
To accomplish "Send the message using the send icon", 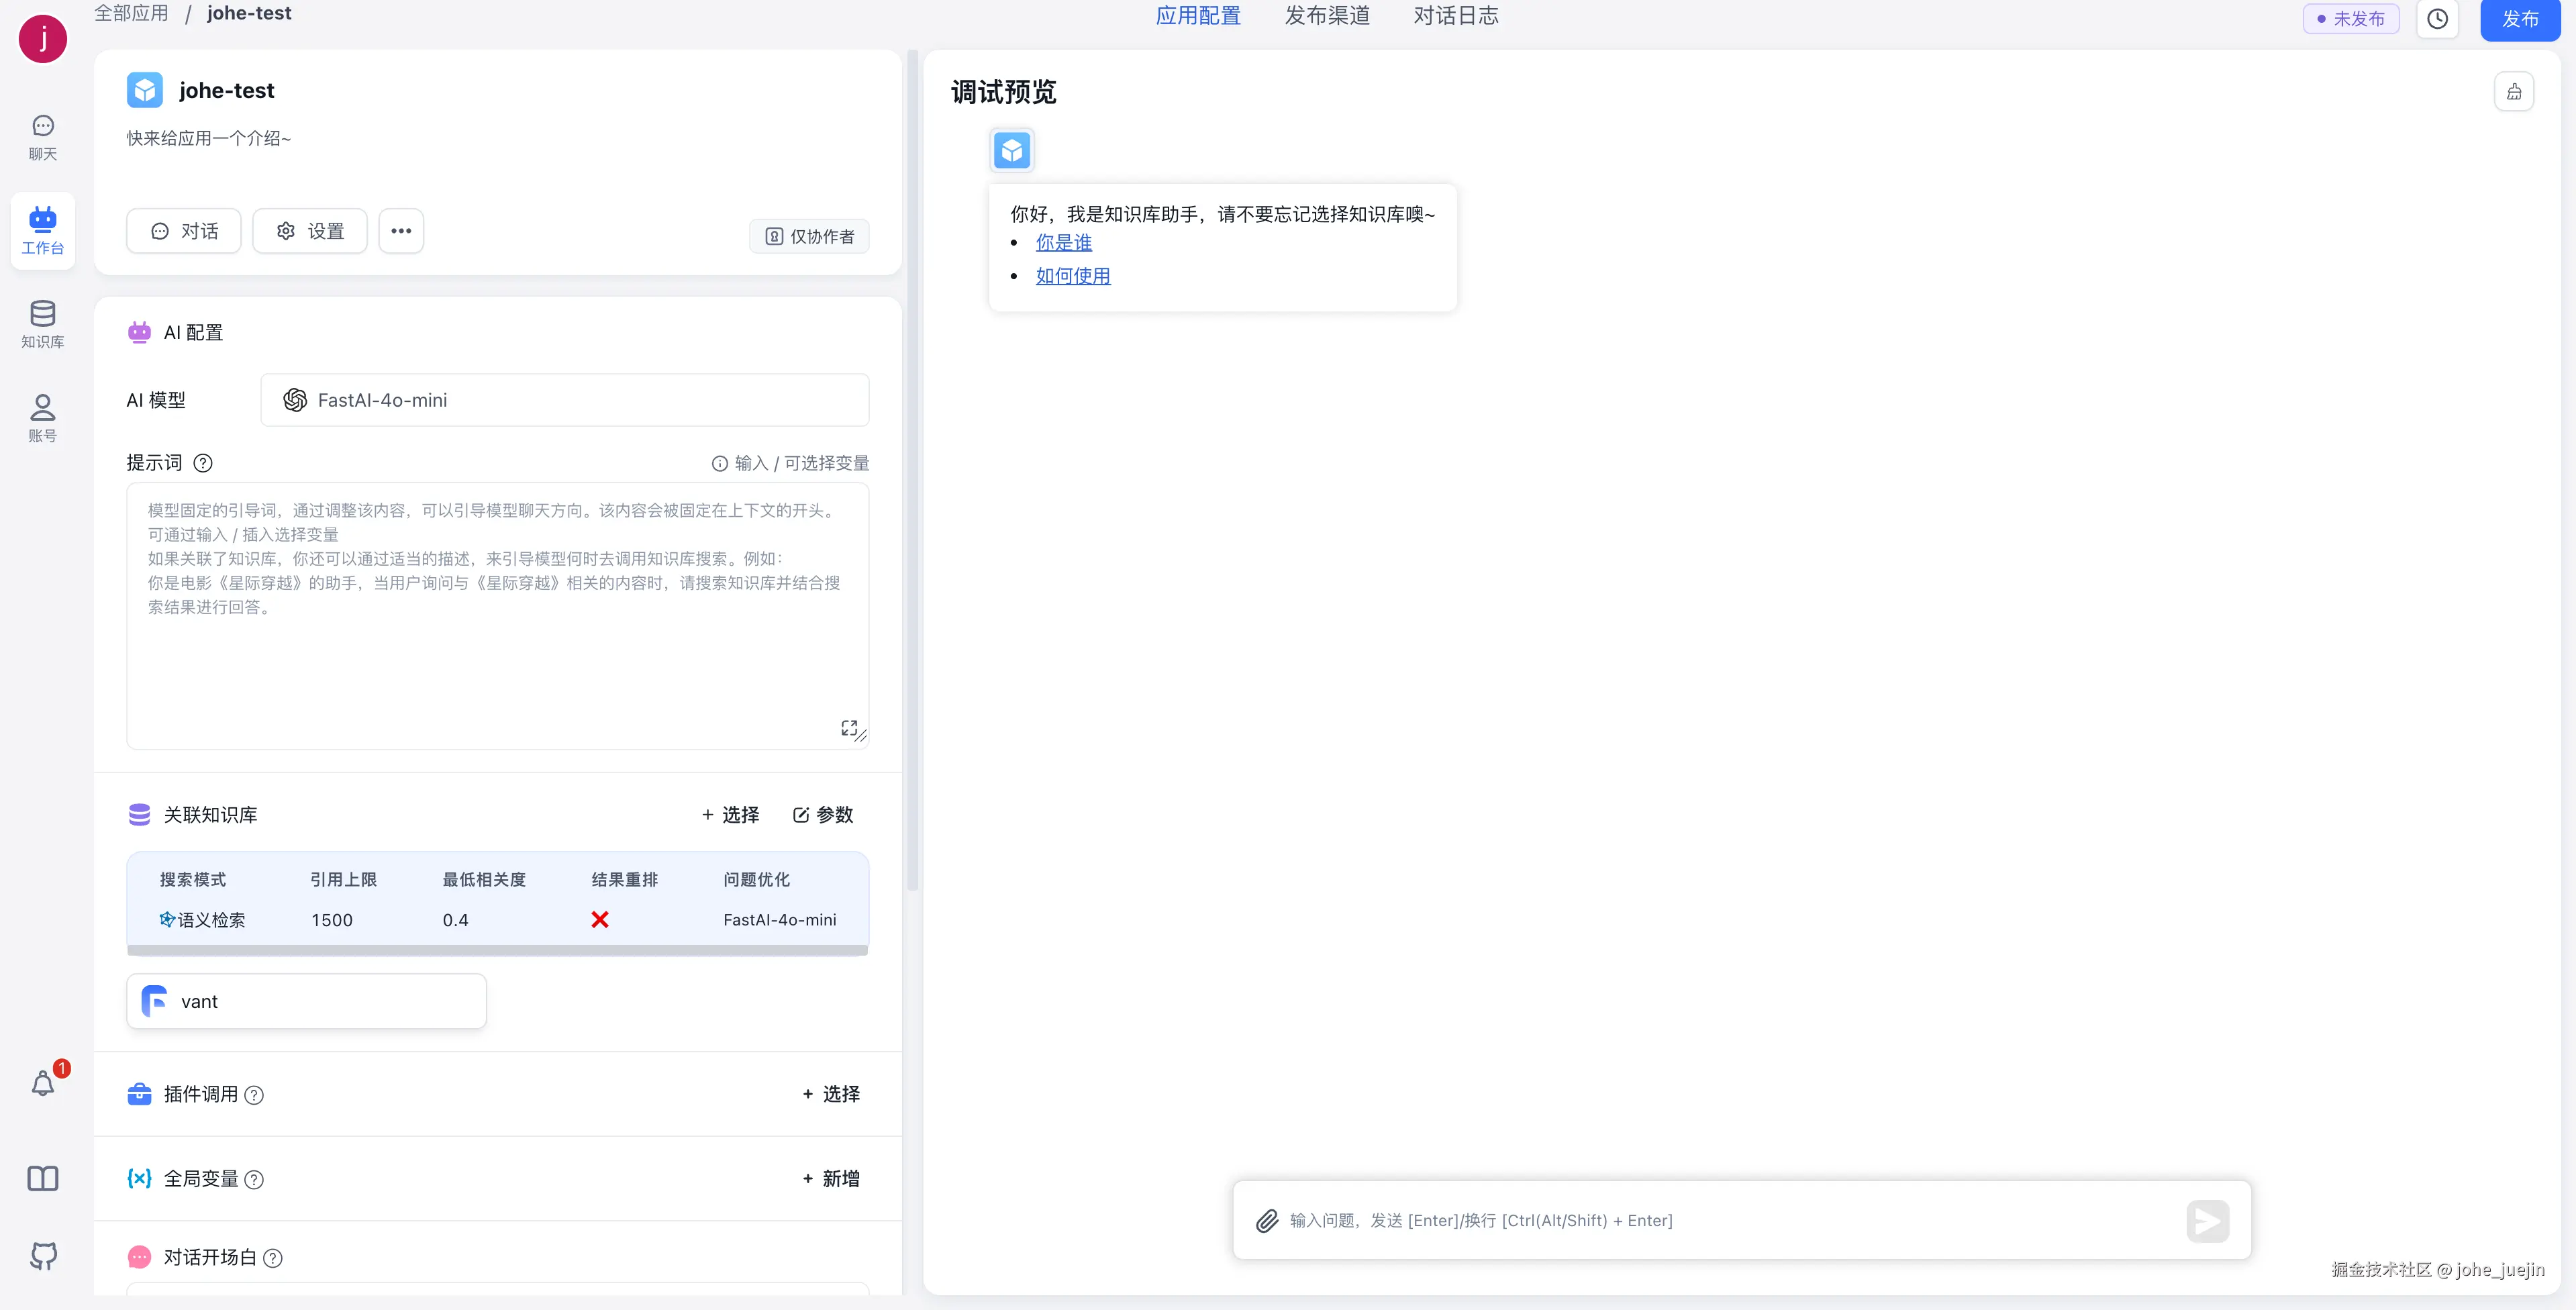I will 2208,1221.
